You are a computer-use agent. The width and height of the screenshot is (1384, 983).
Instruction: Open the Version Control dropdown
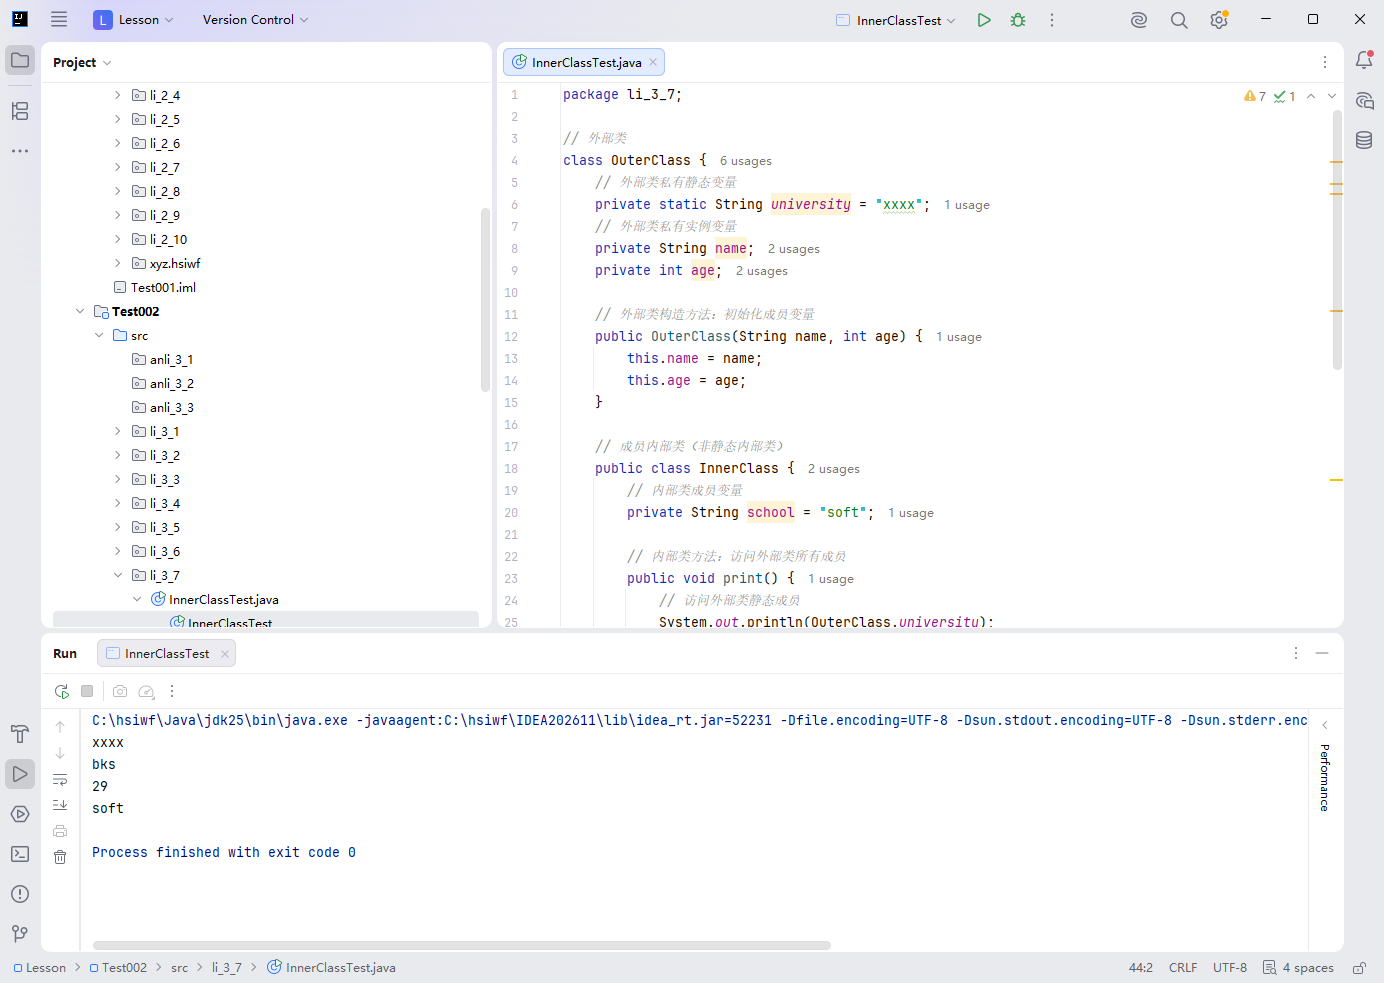coord(255,20)
